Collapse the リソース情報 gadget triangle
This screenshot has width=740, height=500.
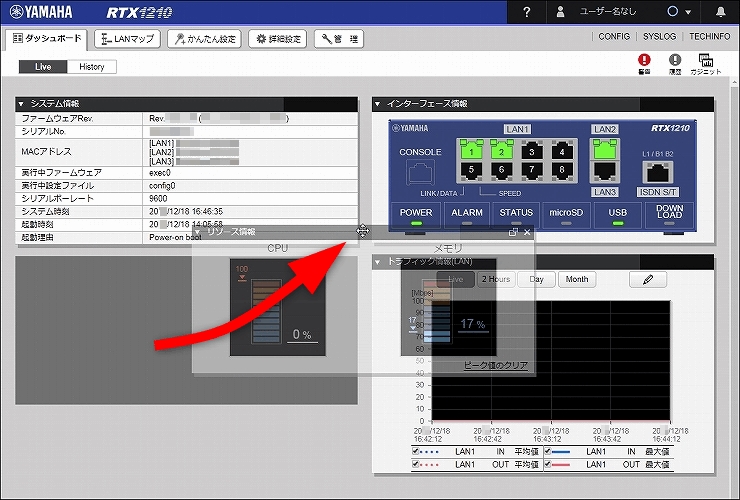point(198,231)
